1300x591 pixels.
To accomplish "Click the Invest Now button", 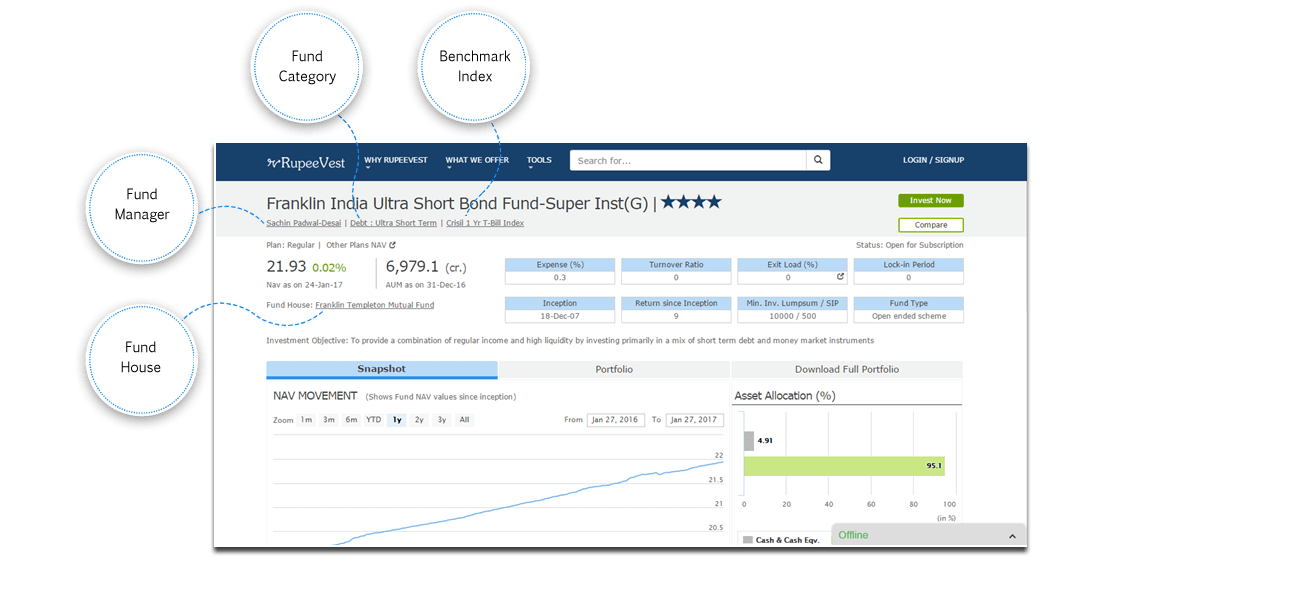I will click(930, 201).
